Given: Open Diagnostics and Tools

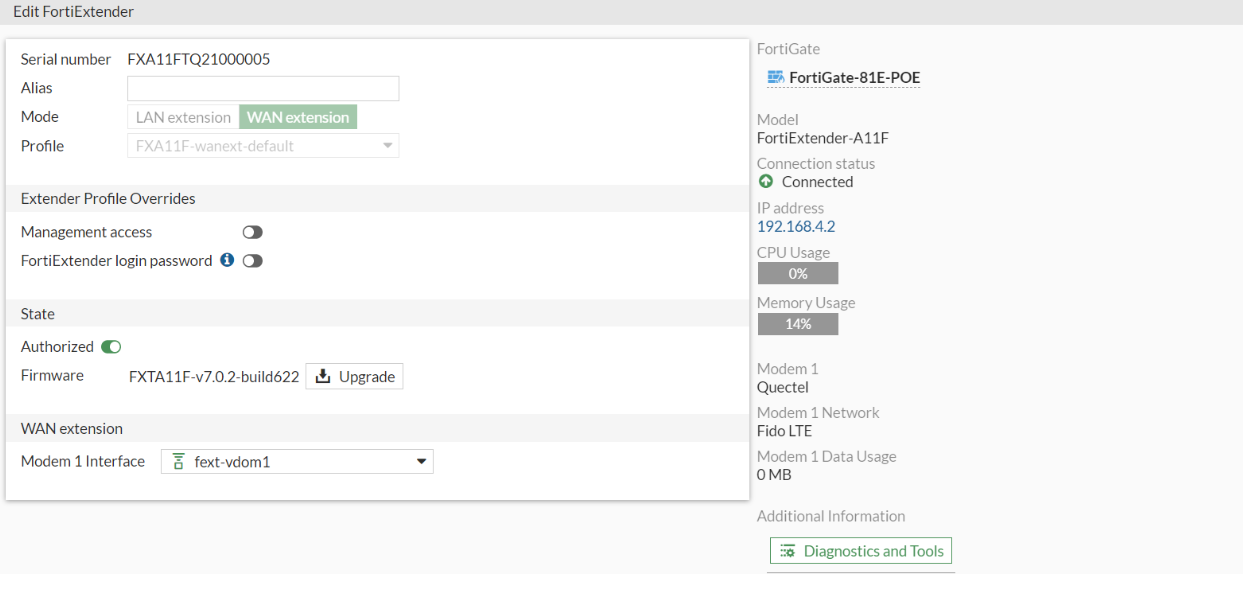Looking at the screenshot, I should 860,550.
